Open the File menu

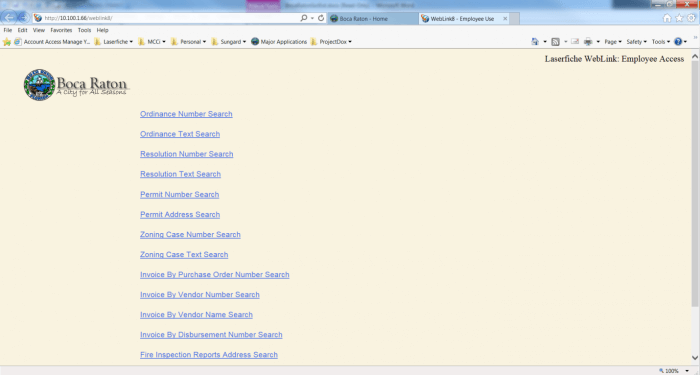point(8,30)
